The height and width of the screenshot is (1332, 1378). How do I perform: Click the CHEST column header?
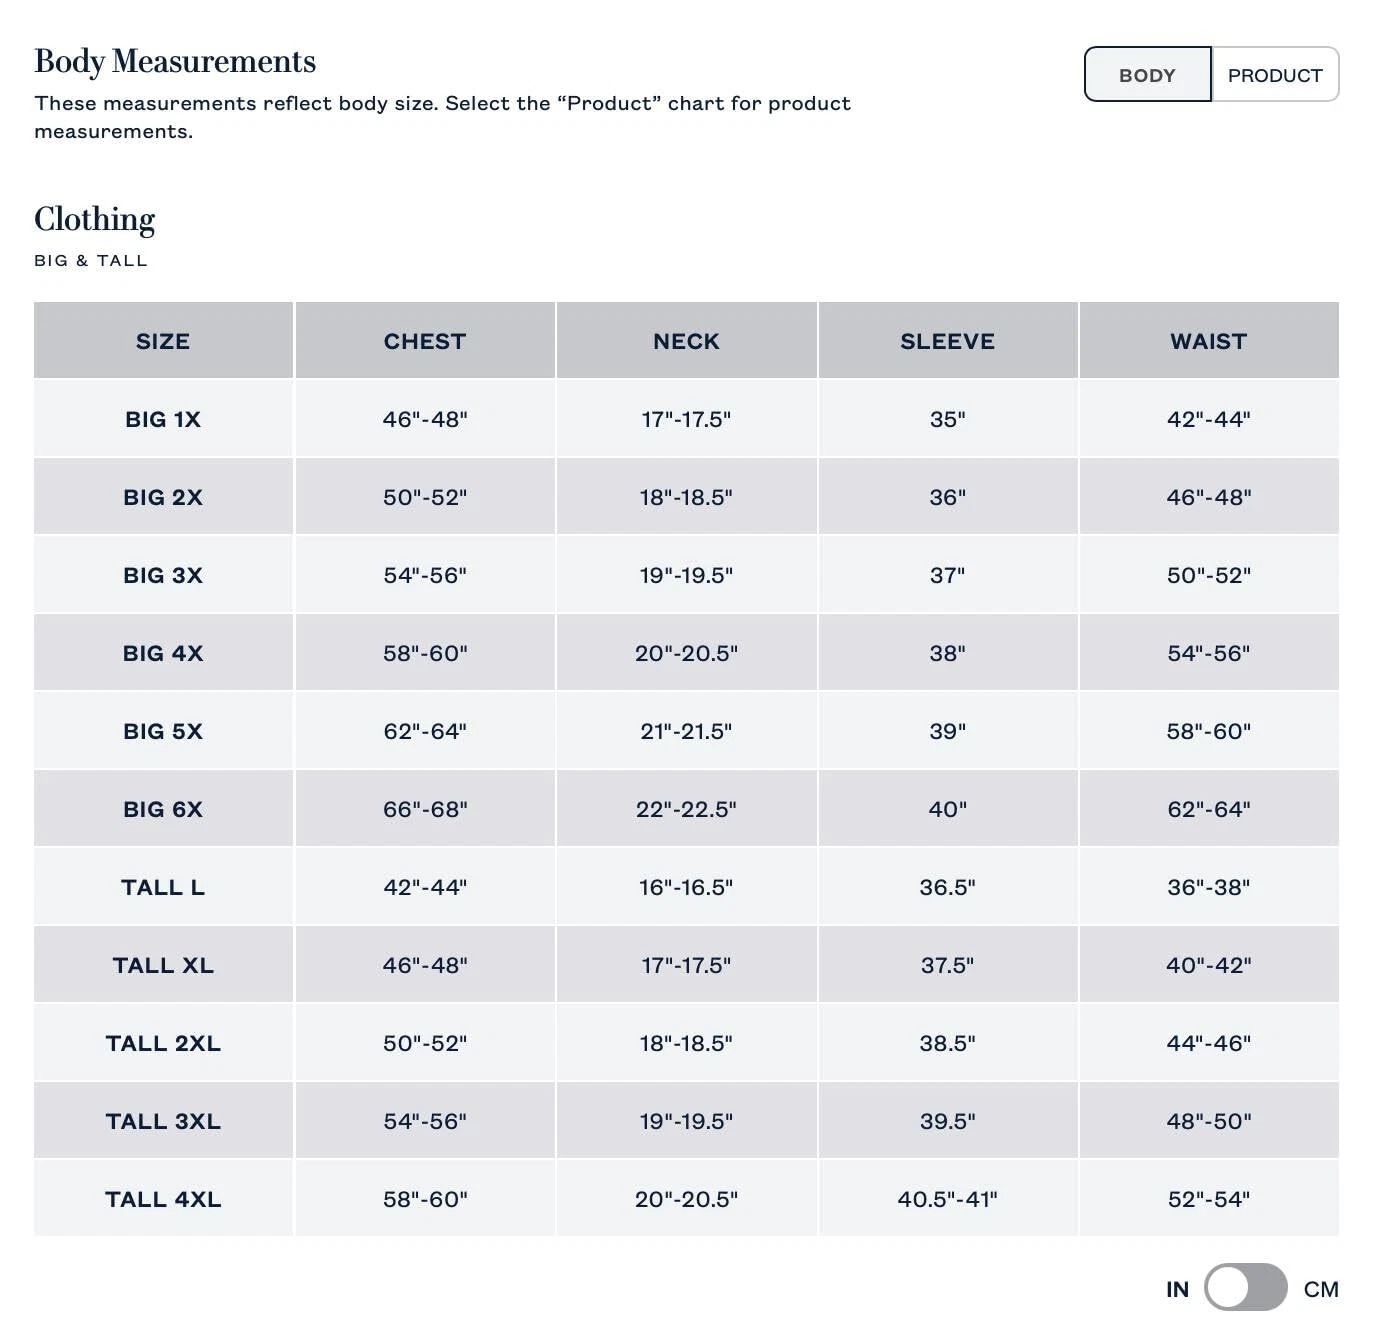pos(425,341)
